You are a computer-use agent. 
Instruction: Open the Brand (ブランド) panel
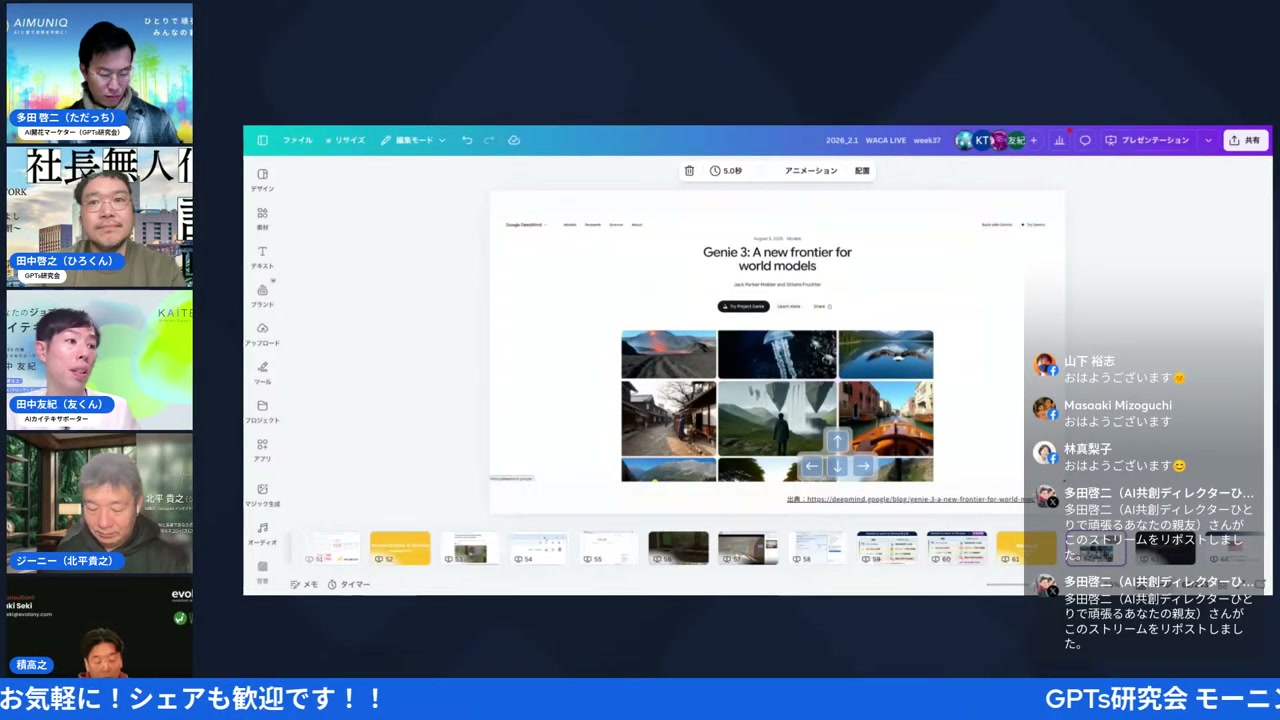point(262,295)
